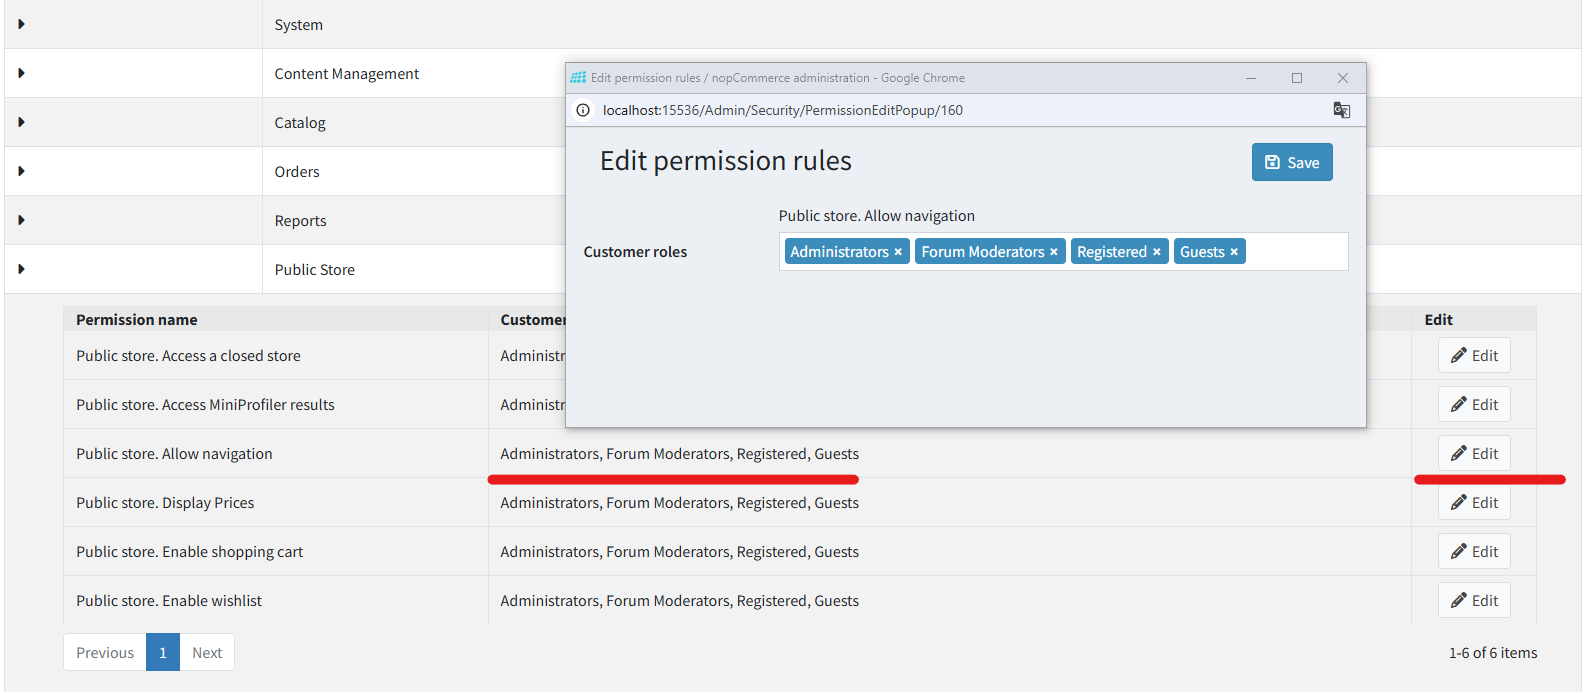The width and height of the screenshot is (1586, 693).
Task: Expand the System permission category
Action: [x=21, y=24]
